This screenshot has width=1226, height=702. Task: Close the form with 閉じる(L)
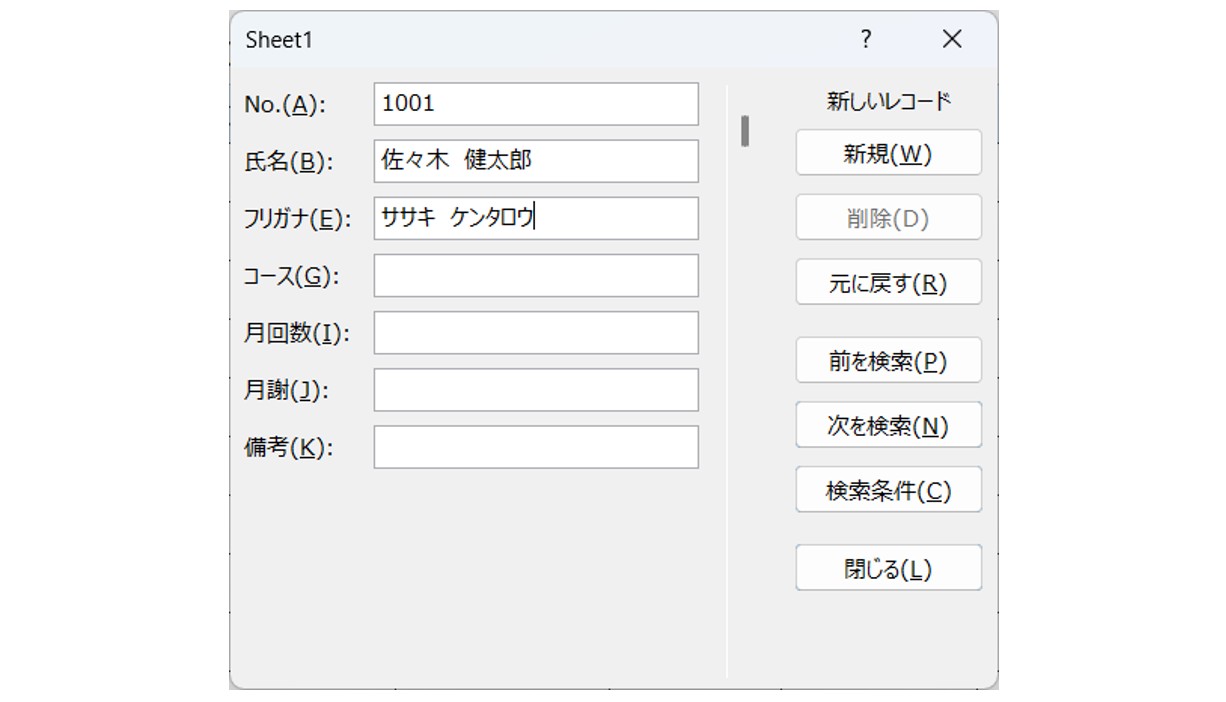(x=888, y=568)
